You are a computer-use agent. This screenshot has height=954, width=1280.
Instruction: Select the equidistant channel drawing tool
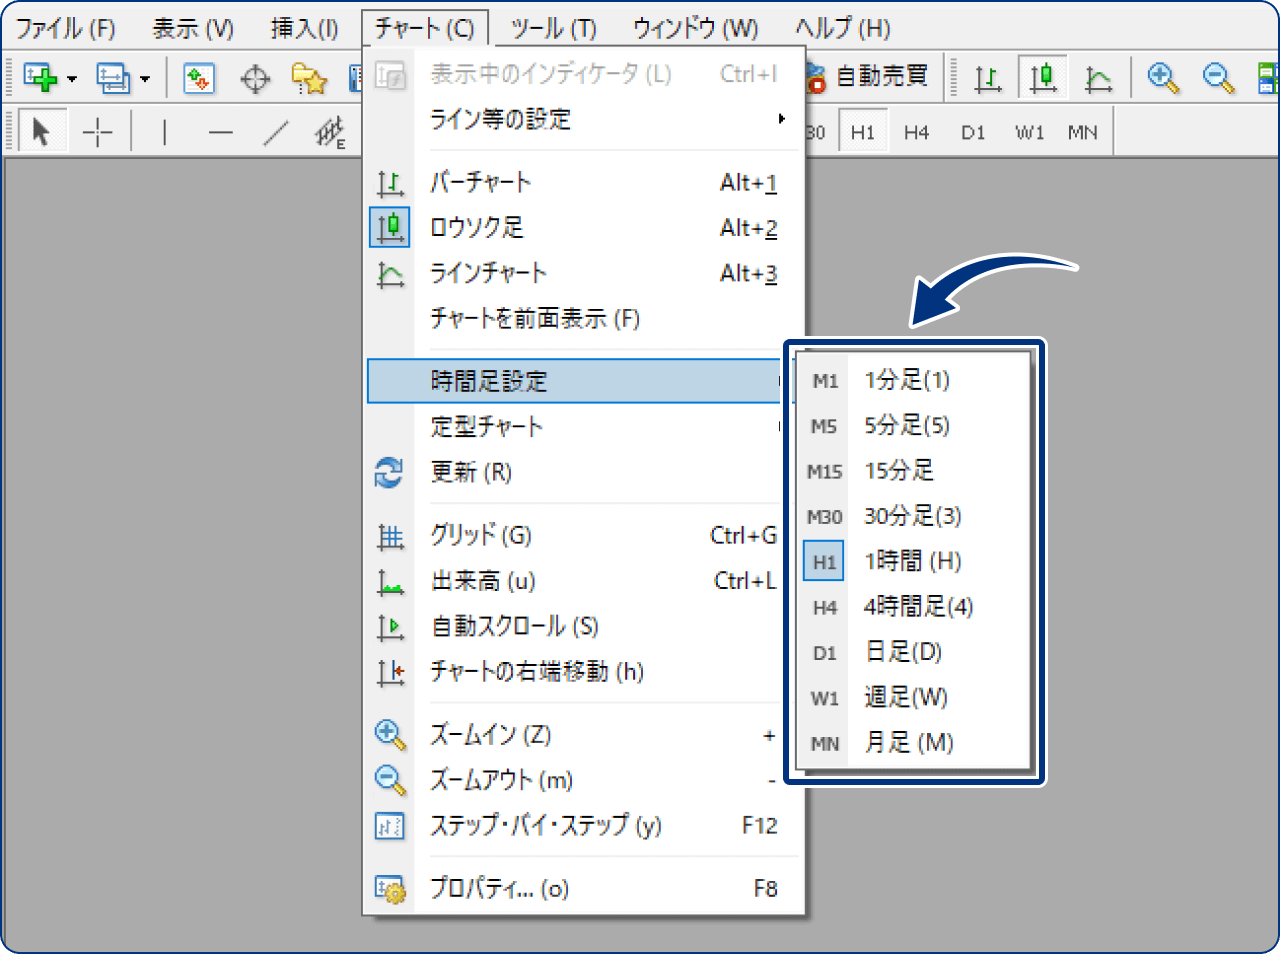click(x=331, y=131)
